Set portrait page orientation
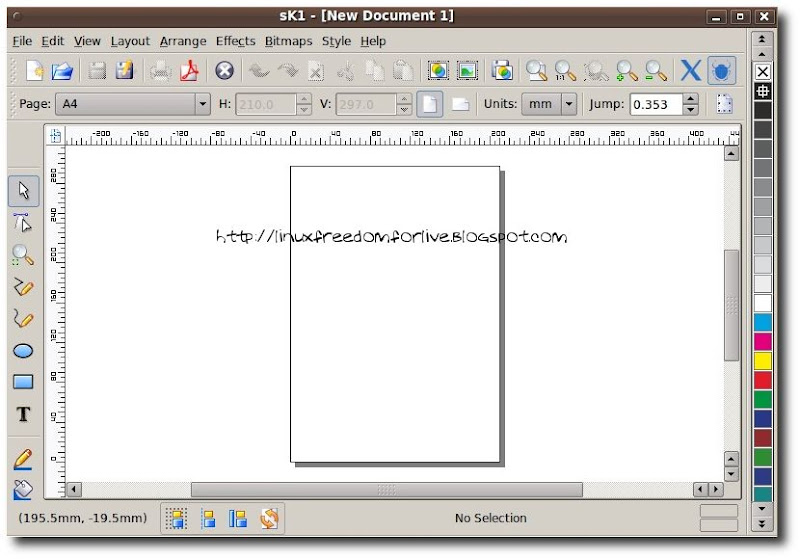This screenshot has height=559, width=800. click(430, 104)
